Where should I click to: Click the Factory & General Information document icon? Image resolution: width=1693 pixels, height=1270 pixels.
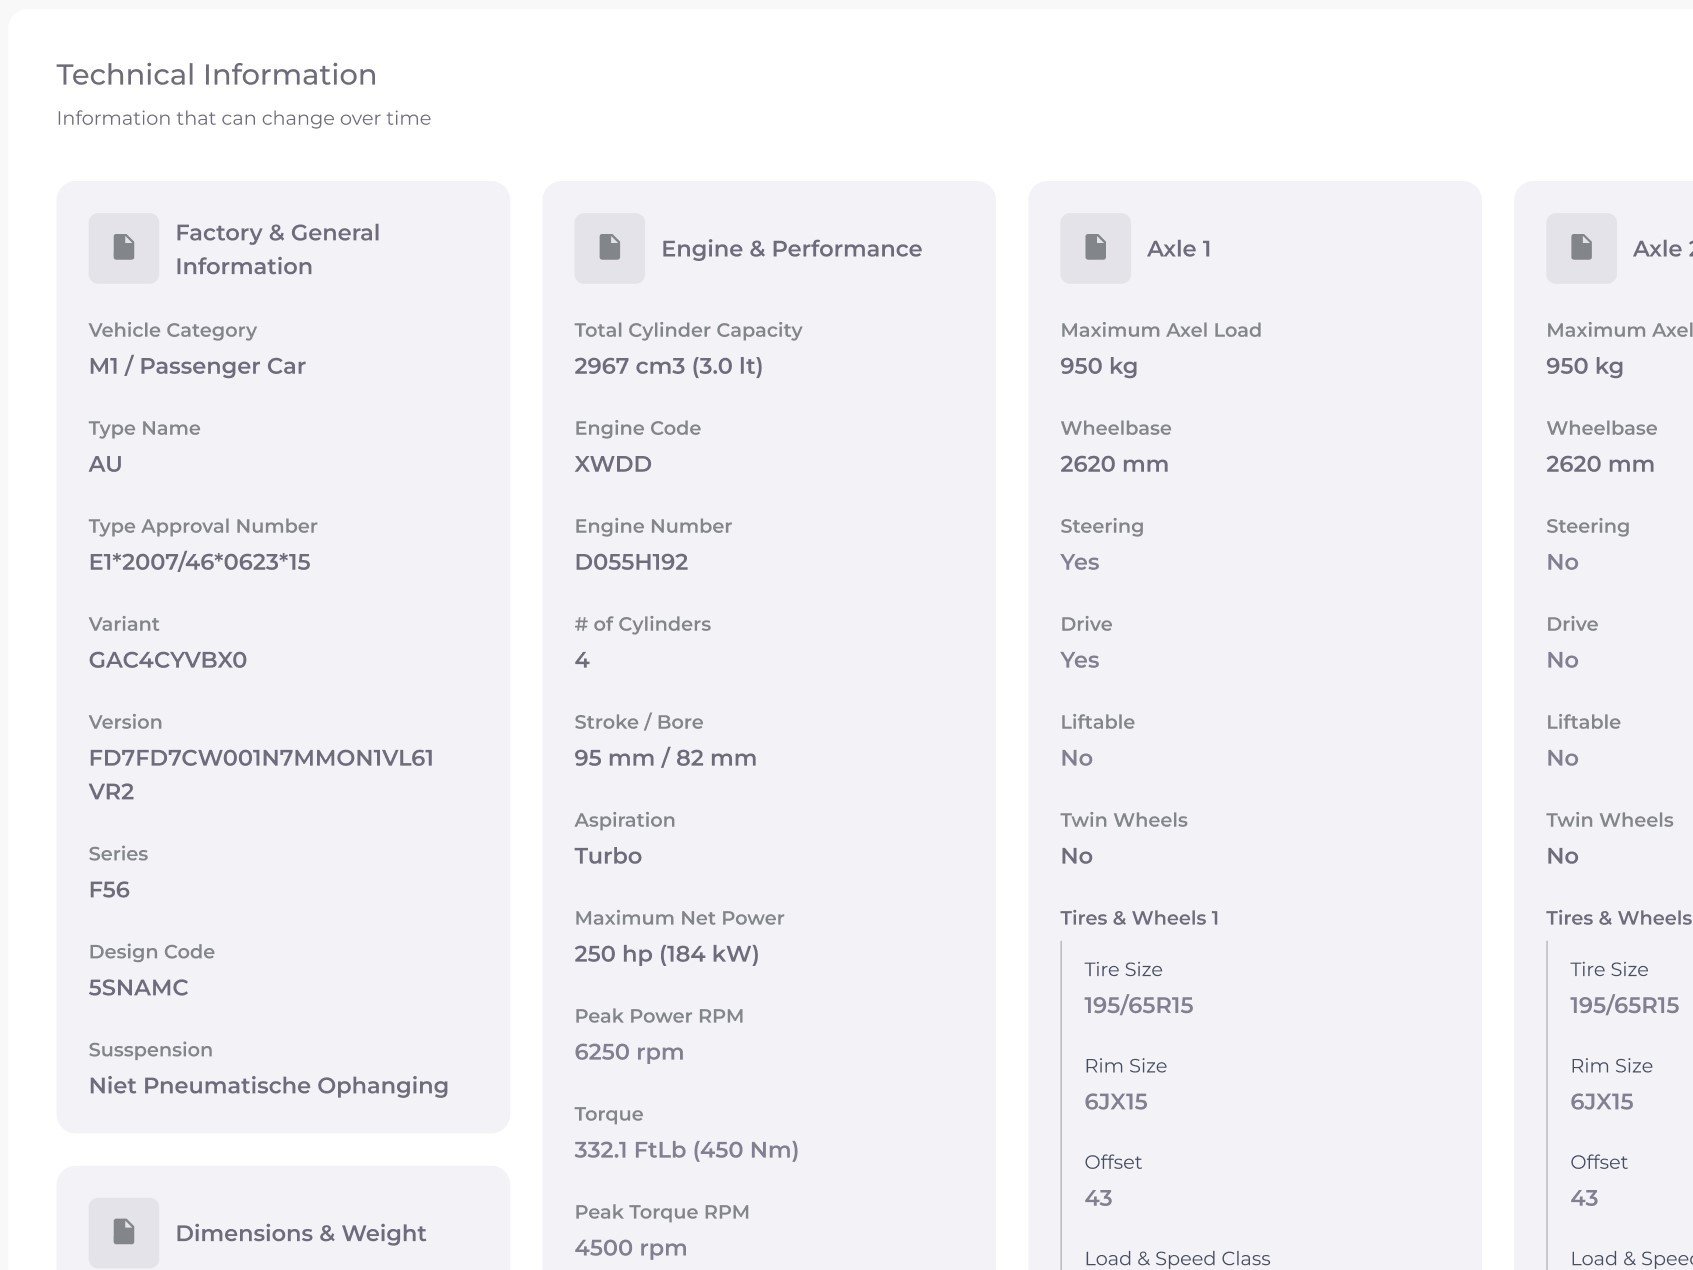123,248
